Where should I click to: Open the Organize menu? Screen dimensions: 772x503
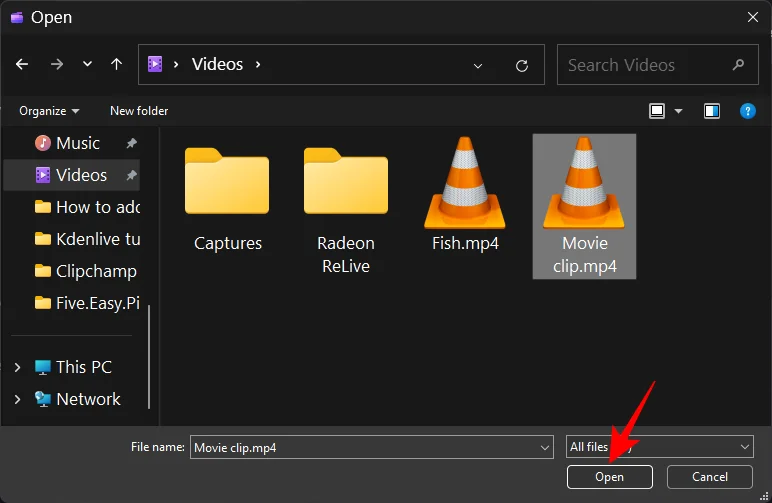click(x=49, y=111)
